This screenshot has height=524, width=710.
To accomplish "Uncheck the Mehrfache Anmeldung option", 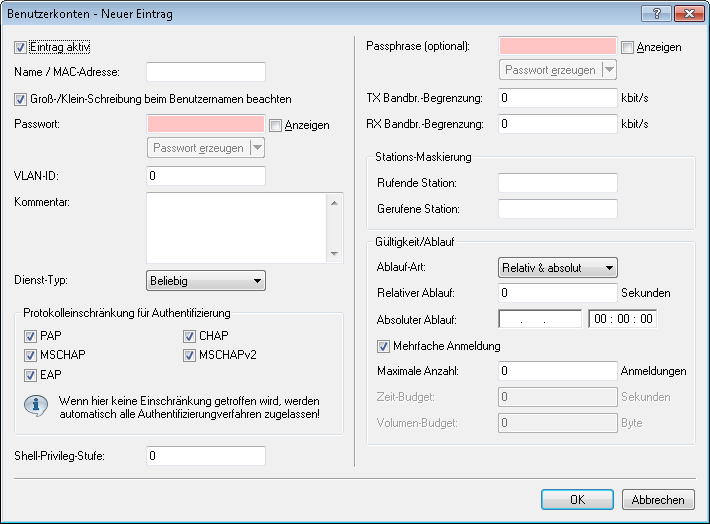I will [x=384, y=346].
